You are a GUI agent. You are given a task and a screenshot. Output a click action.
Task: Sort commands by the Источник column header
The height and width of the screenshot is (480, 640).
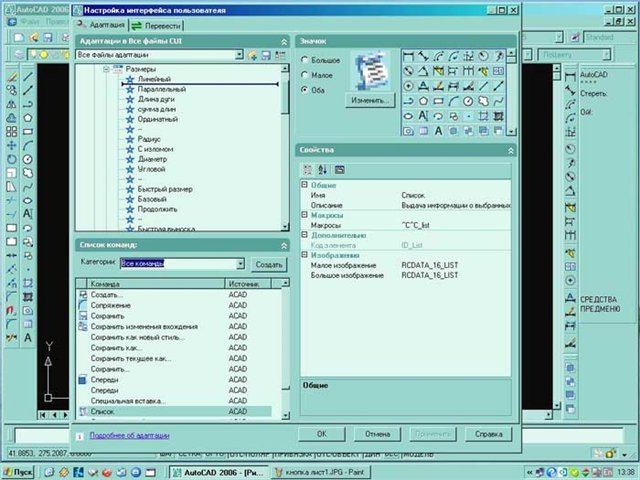(248, 283)
